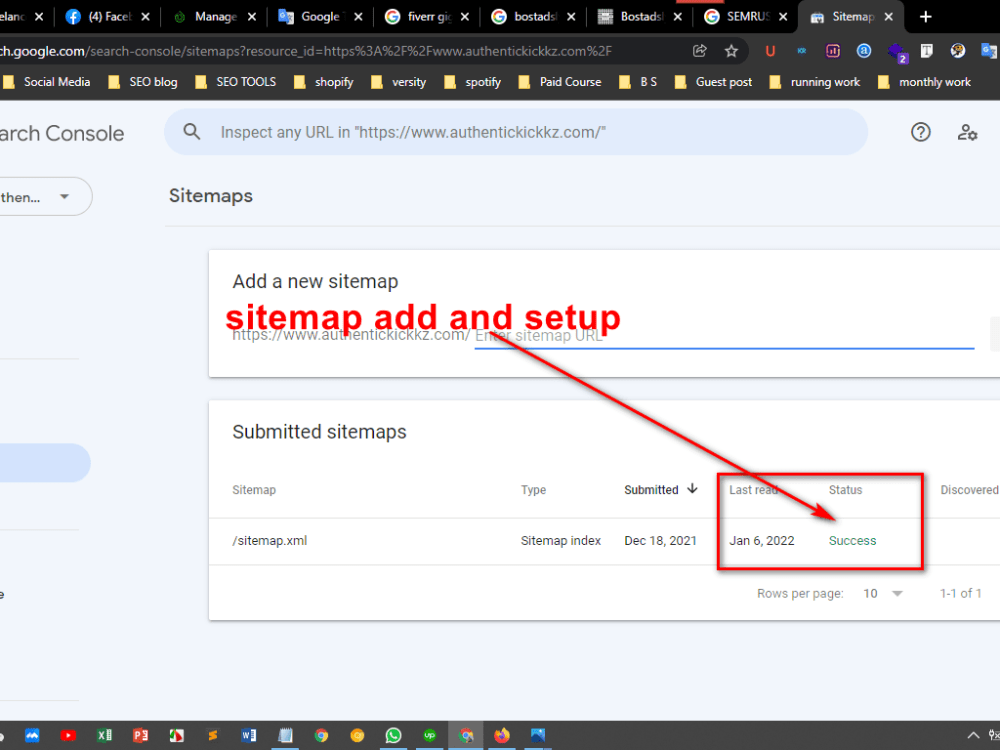Click the '1-1 of 1' pagination text
The image size is (1000, 750).
tap(960, 594)
